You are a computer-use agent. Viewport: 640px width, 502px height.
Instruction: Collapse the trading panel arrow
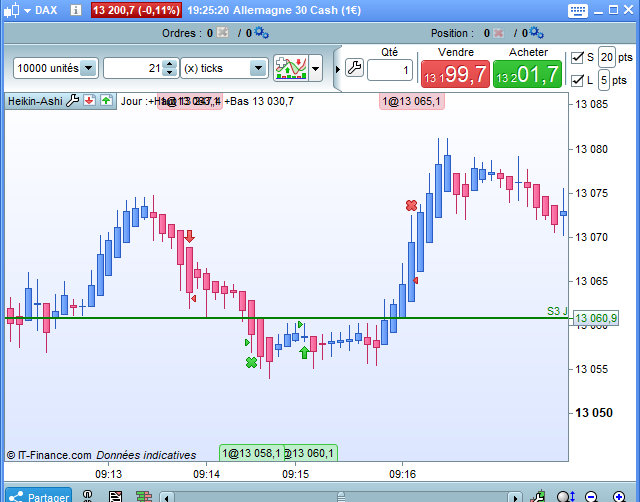click(x=338, y=69)
